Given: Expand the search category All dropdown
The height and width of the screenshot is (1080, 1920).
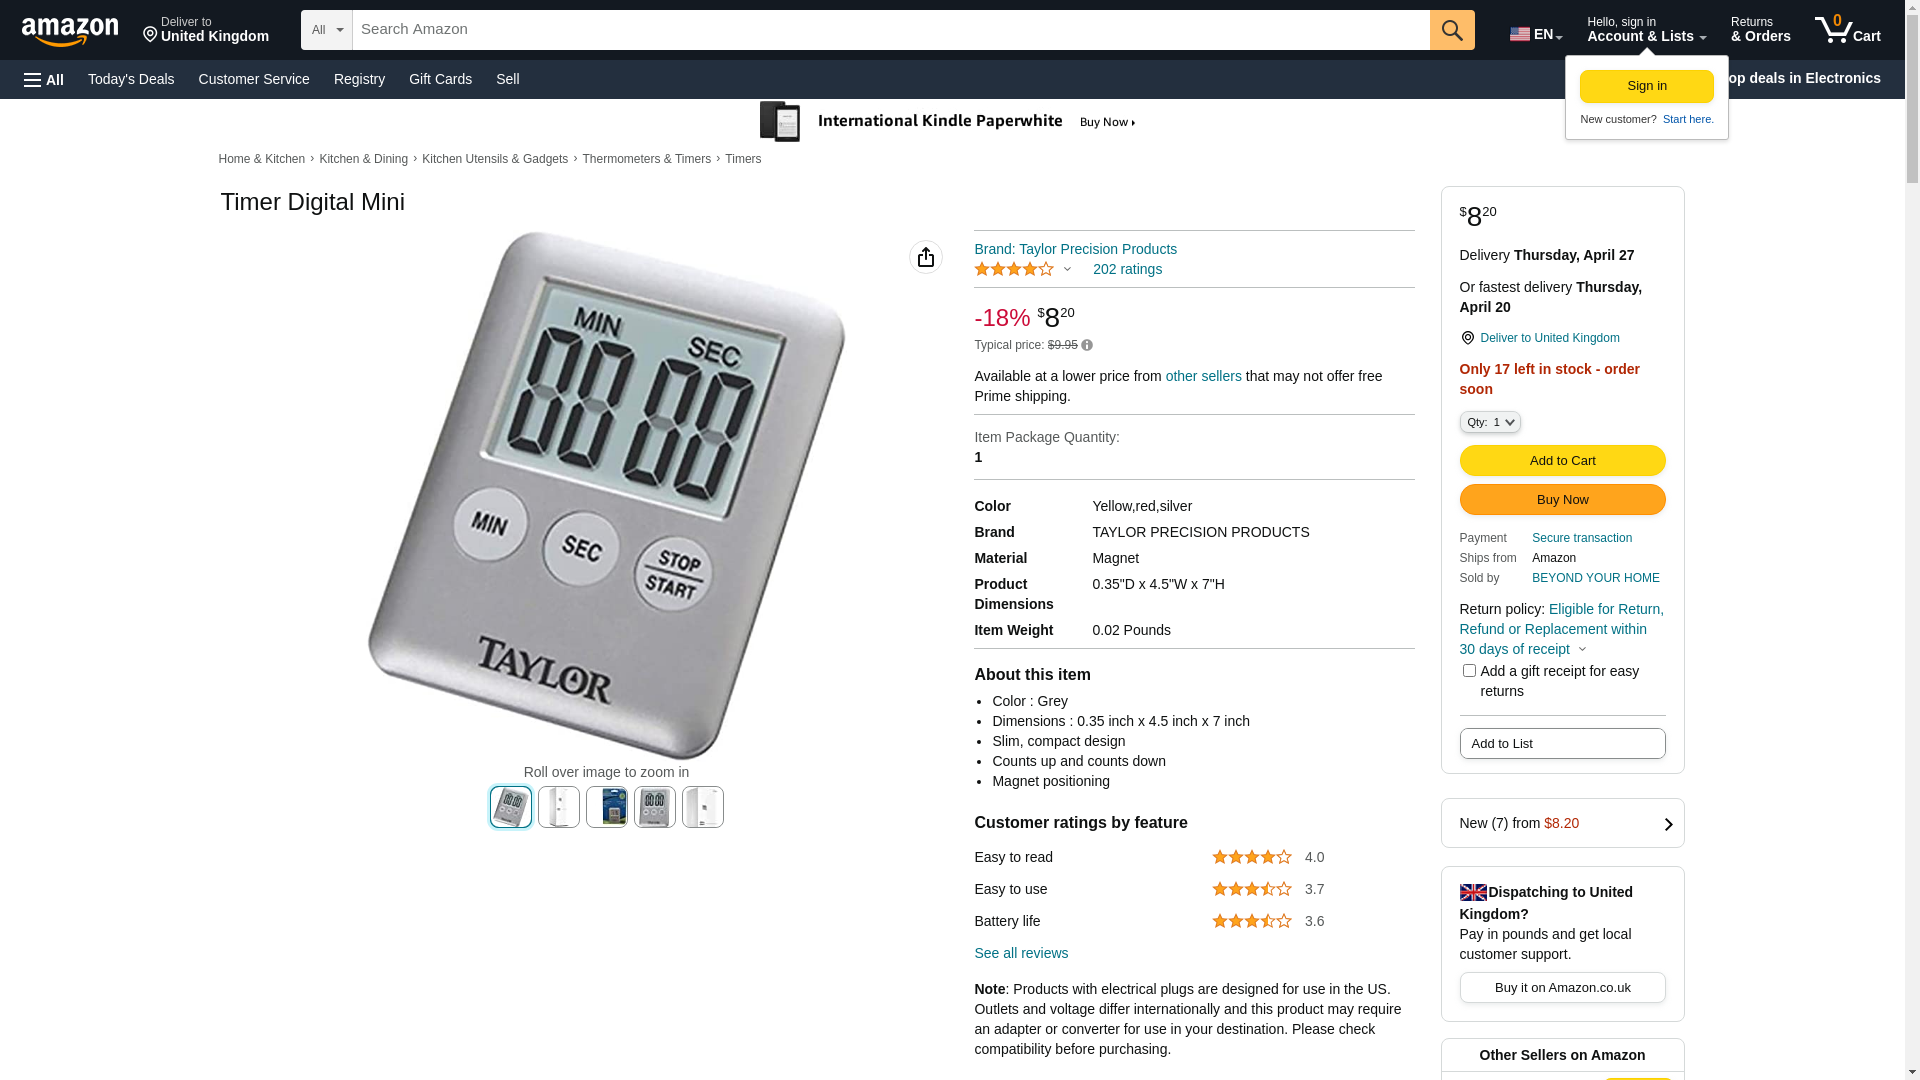Looking at the screenshot, I should coord(327,30).
